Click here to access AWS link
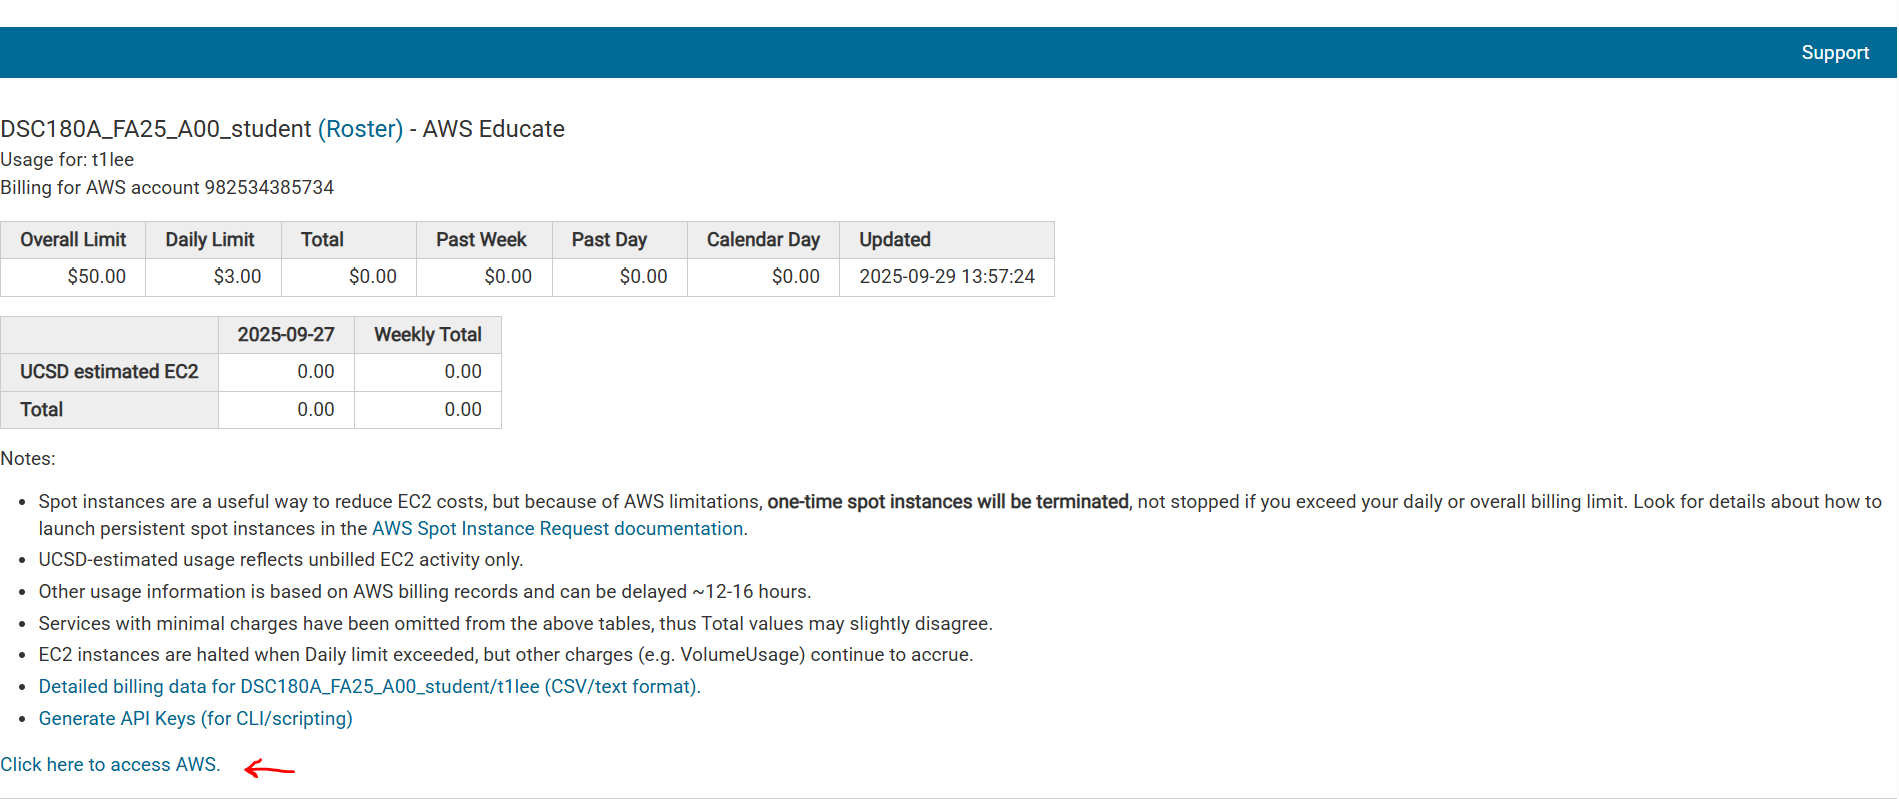Viewport: 1899px width, 799px height. [110, 765]
